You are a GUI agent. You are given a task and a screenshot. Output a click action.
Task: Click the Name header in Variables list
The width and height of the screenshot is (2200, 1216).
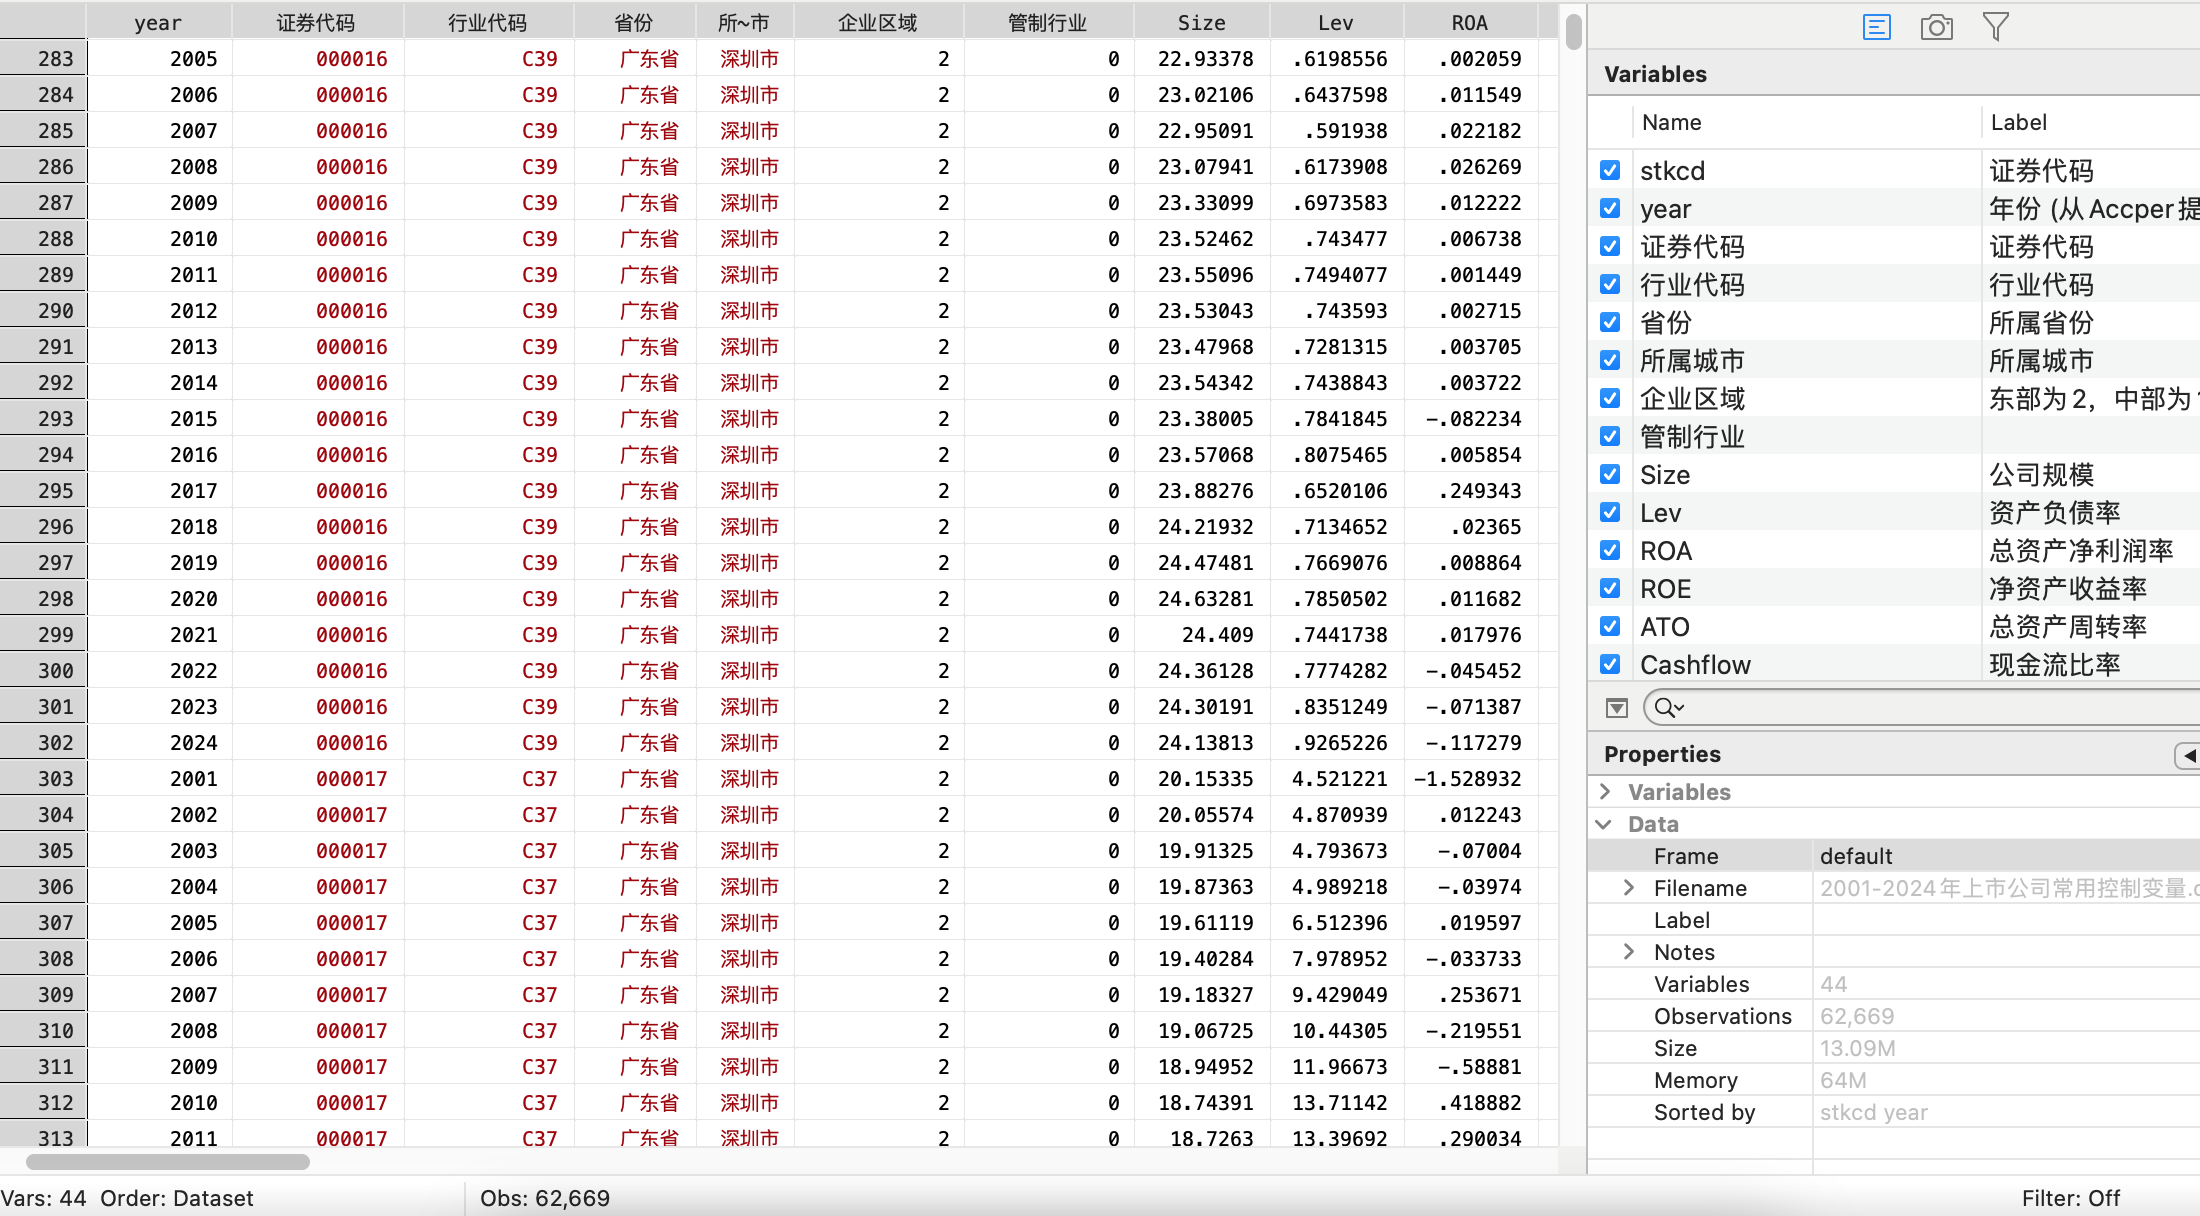(1671, 122)
